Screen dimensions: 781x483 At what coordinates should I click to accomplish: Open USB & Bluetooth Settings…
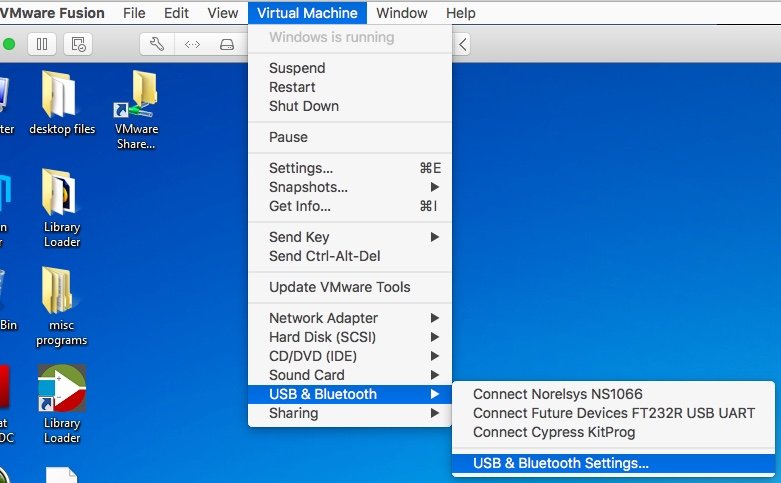[613, 463]
